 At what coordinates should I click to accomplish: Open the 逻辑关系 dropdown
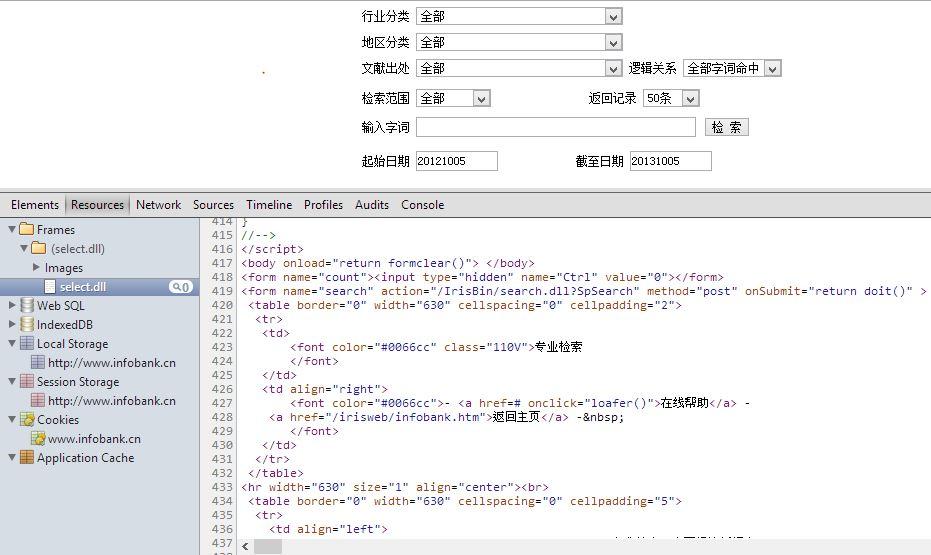[732, 69]
